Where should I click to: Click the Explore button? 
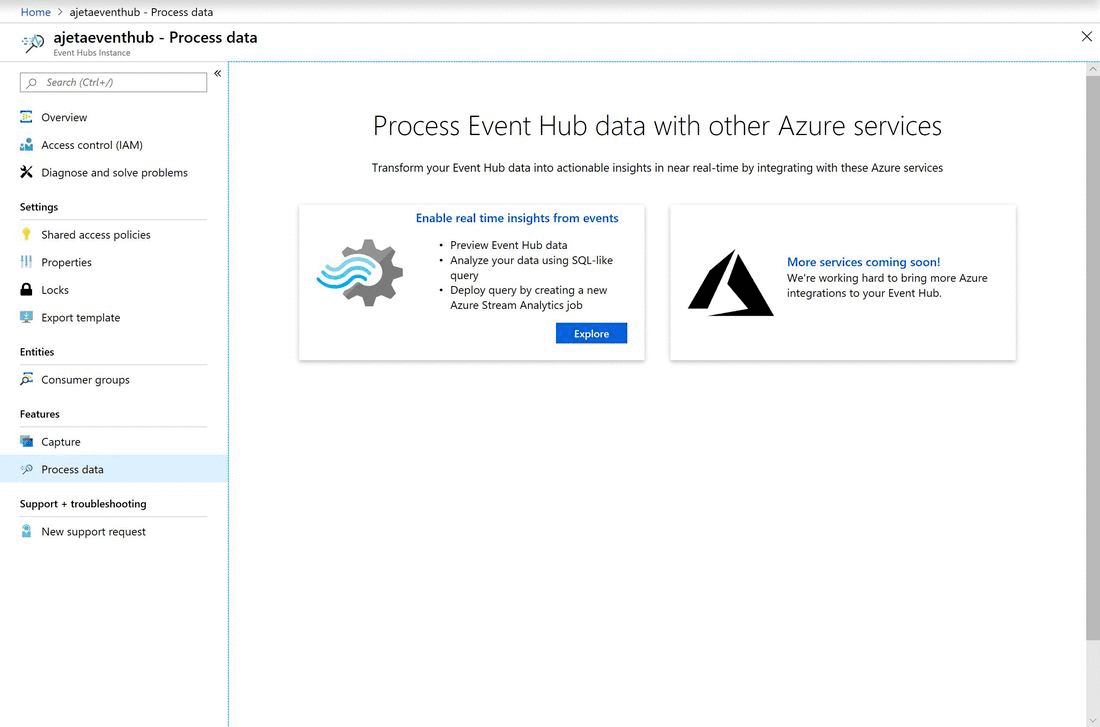coord(591,333)
